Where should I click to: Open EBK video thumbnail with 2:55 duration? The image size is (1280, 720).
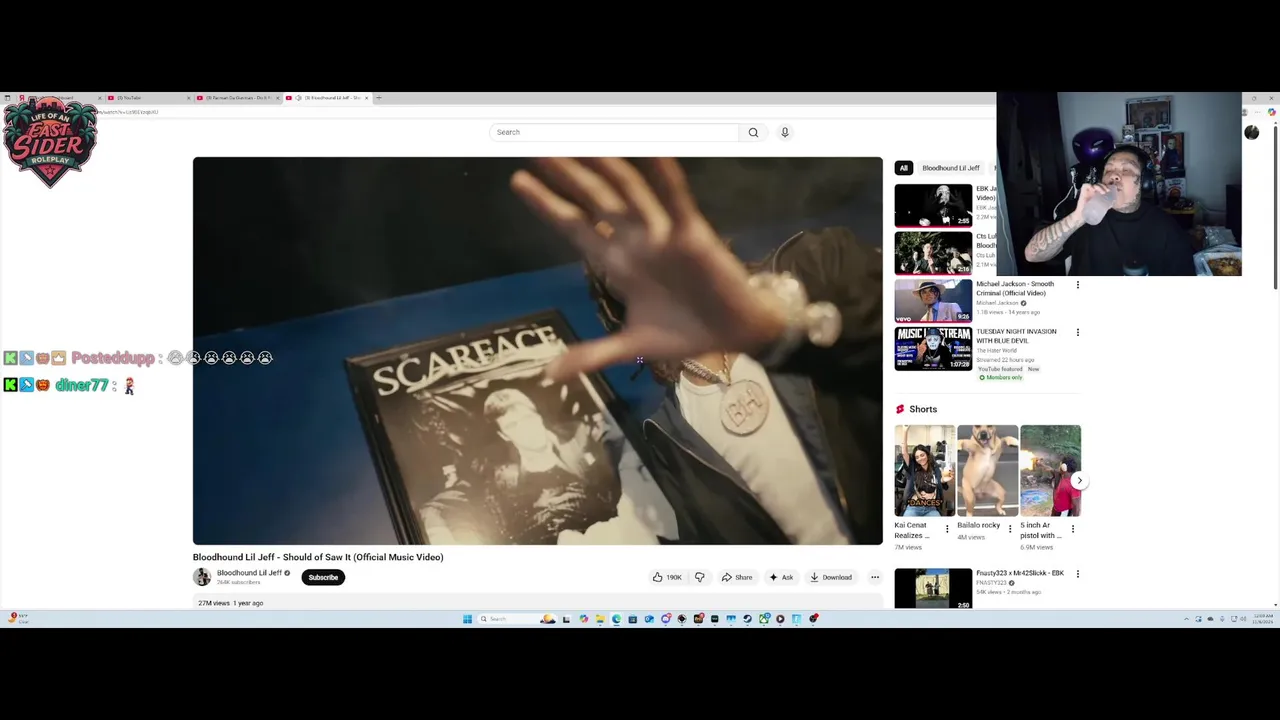(x=933, y=205)
